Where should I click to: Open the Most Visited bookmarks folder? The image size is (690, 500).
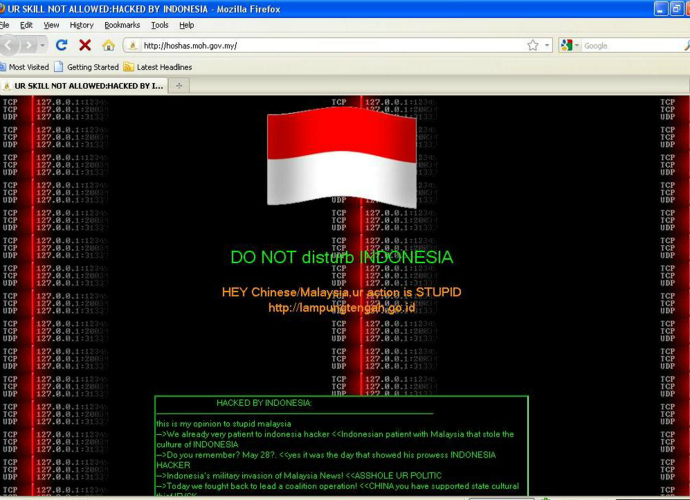(25, 67)
